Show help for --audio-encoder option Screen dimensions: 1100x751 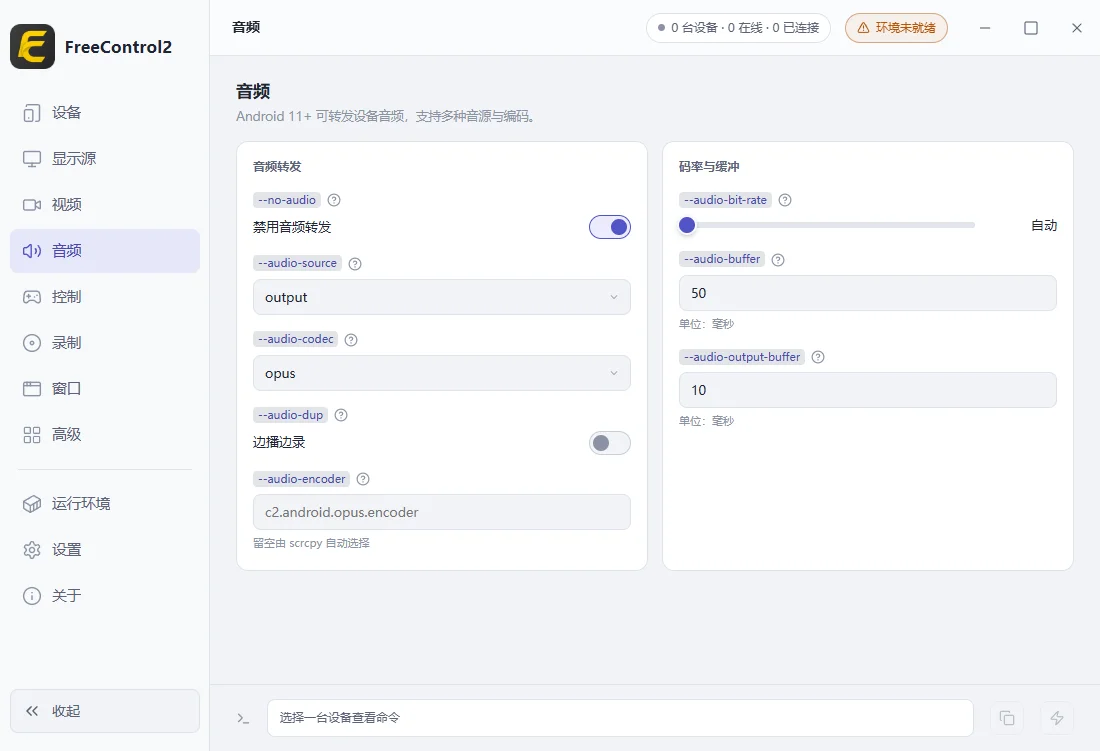pyautogui.click(x=363, y=479)
